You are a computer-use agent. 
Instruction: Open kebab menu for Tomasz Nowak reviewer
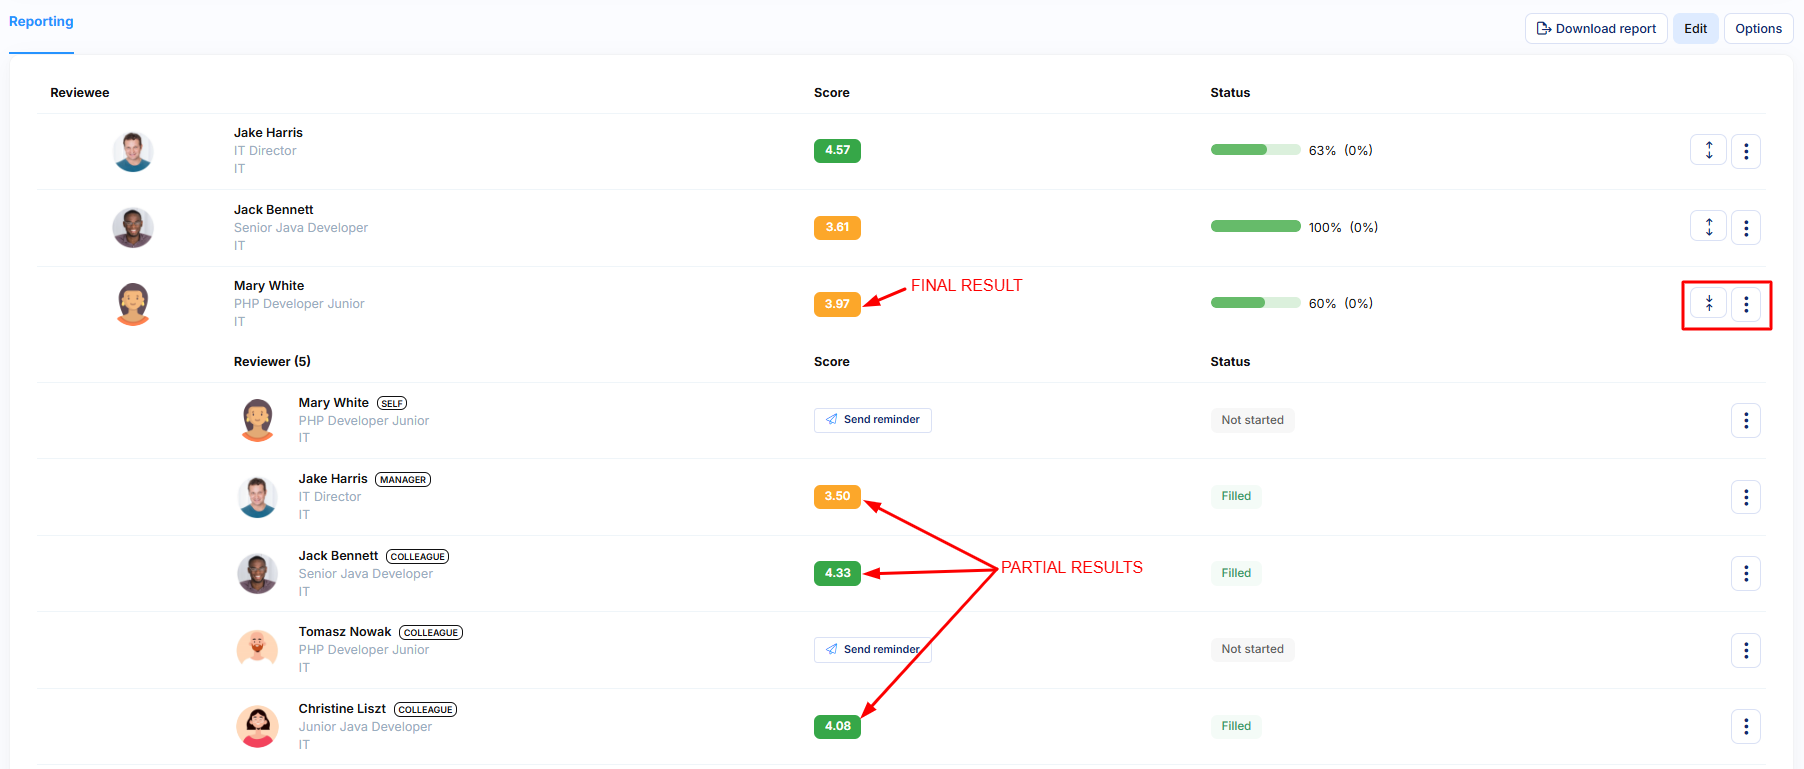(1745, 650)
